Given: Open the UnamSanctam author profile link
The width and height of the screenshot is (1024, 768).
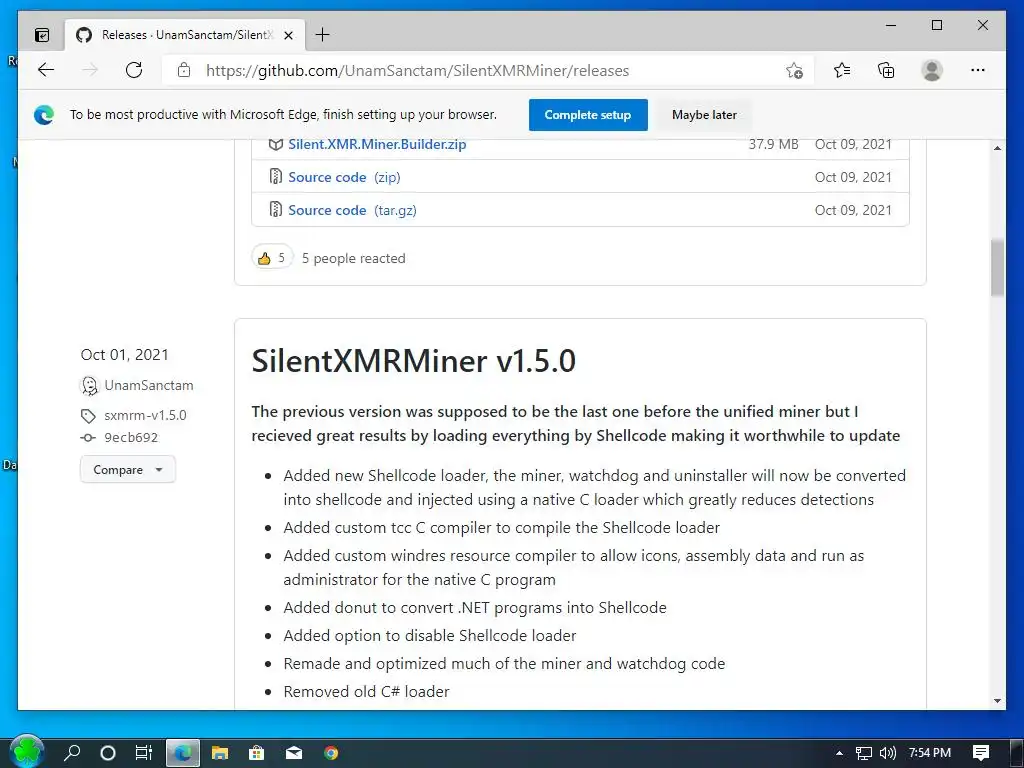Looking at the screenshot, I should pos(149,385).
